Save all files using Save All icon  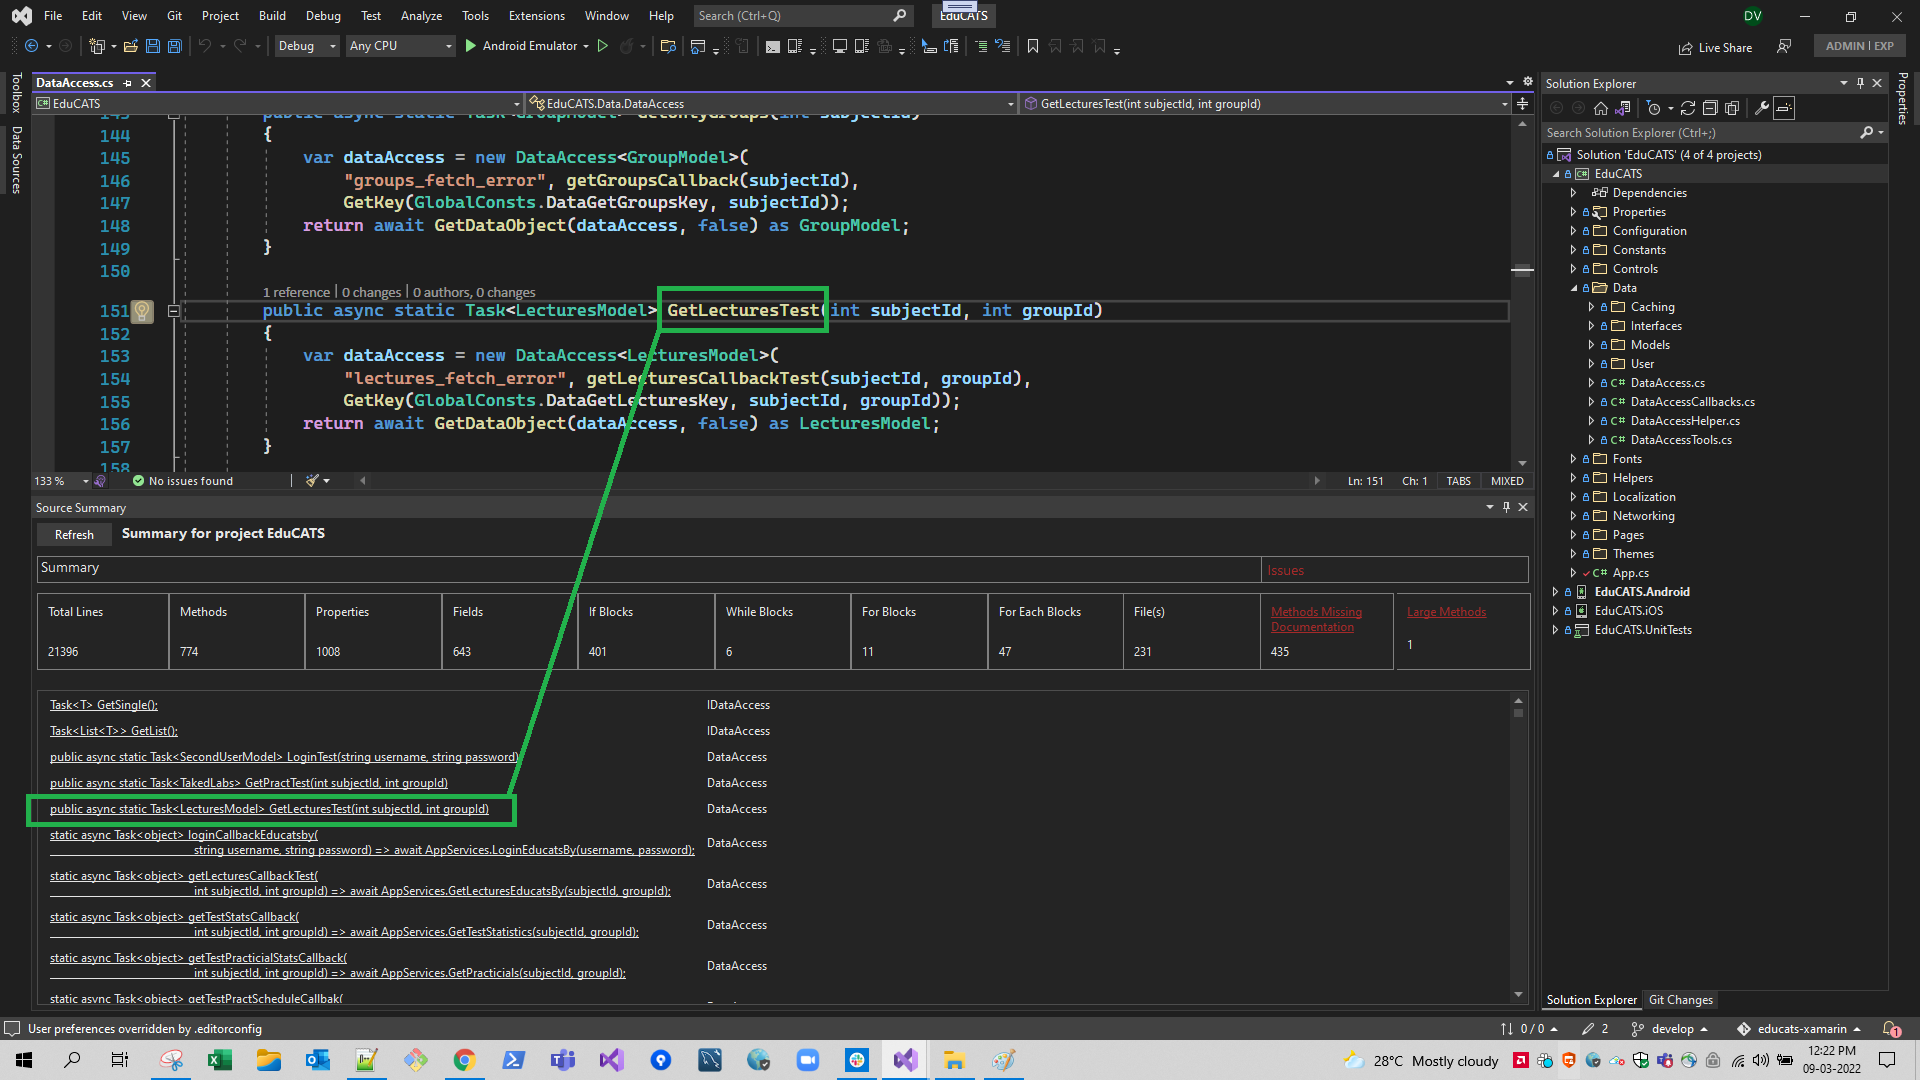click(x=175, y=46)
